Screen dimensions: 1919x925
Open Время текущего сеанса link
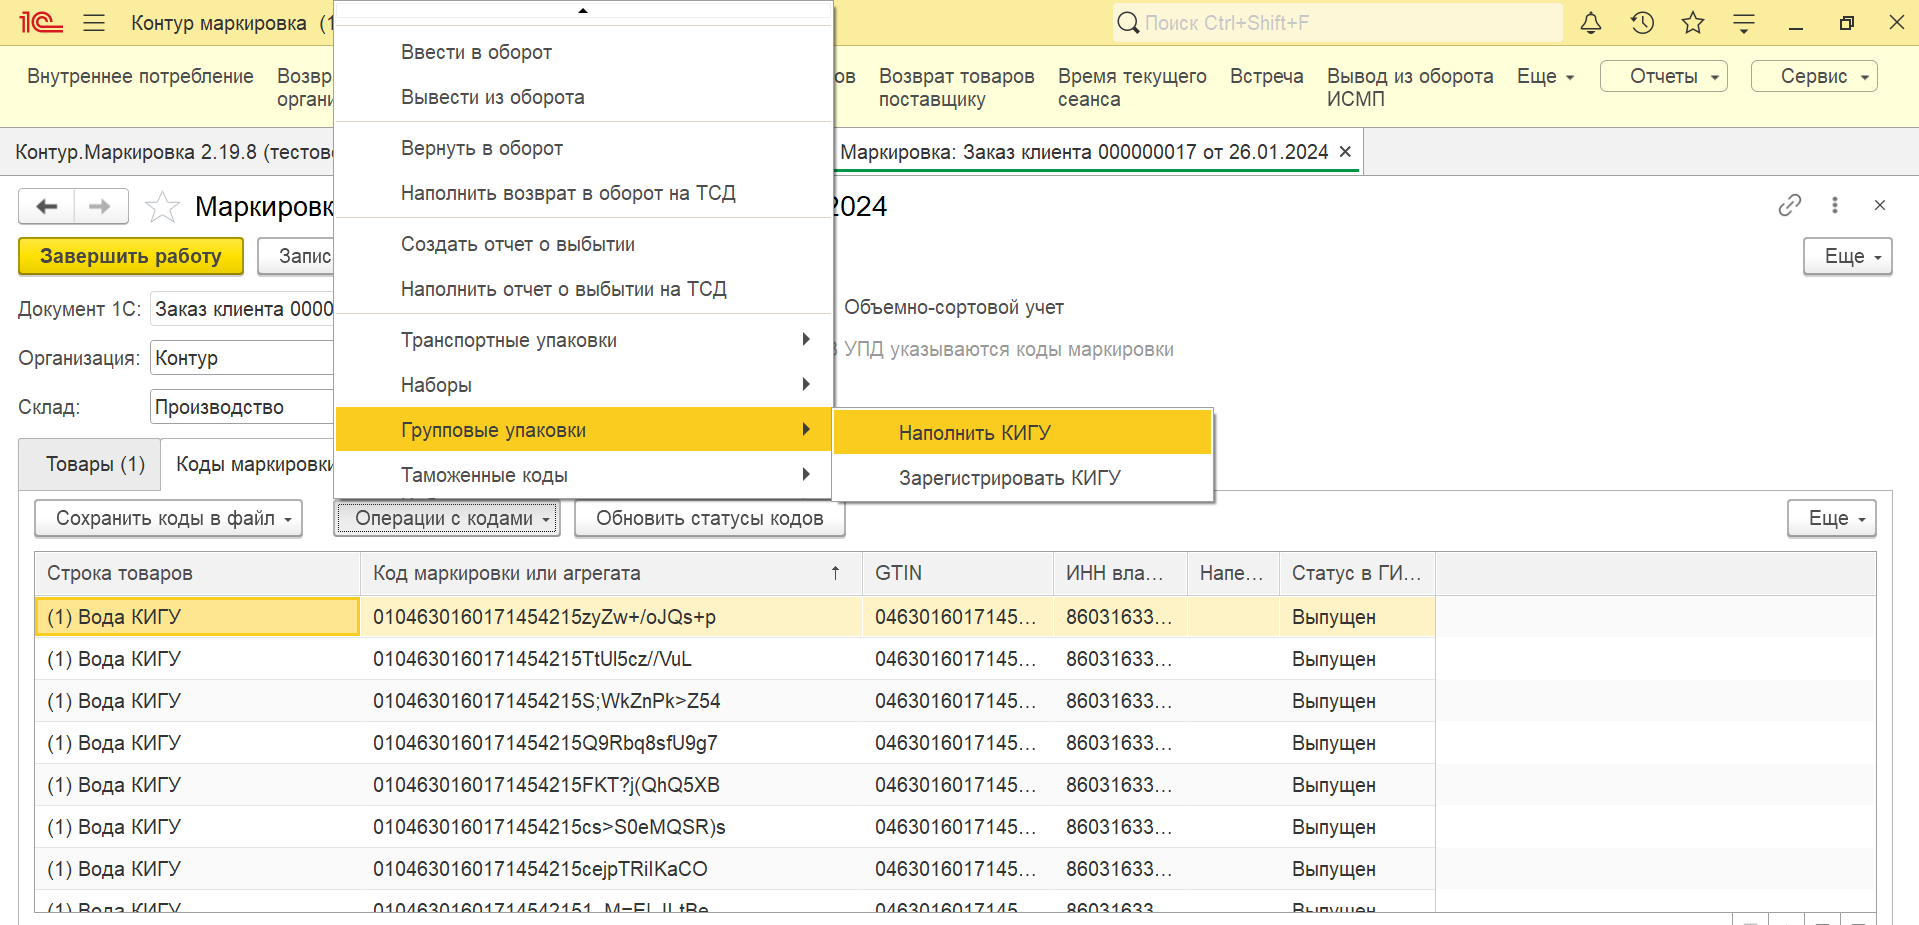tap(1132, 87)
